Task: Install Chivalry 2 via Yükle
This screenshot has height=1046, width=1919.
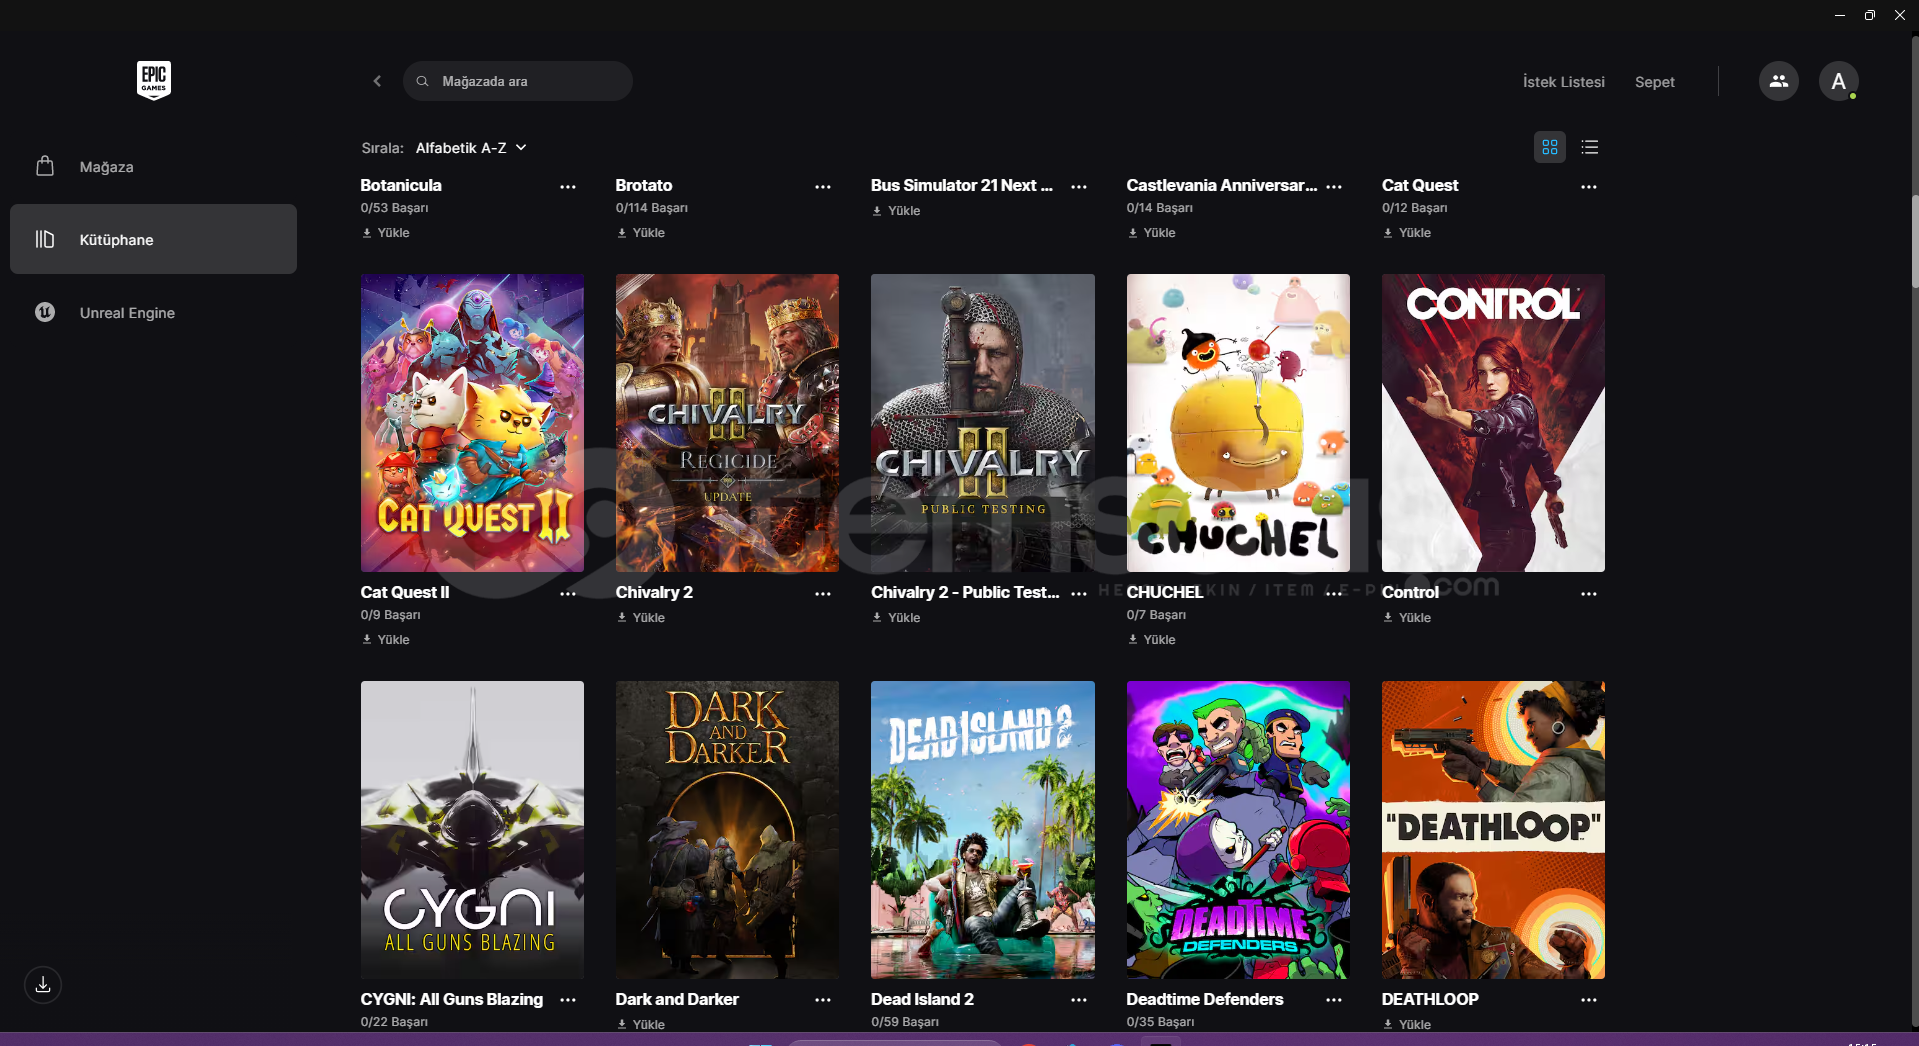Action: pos(641,618)
